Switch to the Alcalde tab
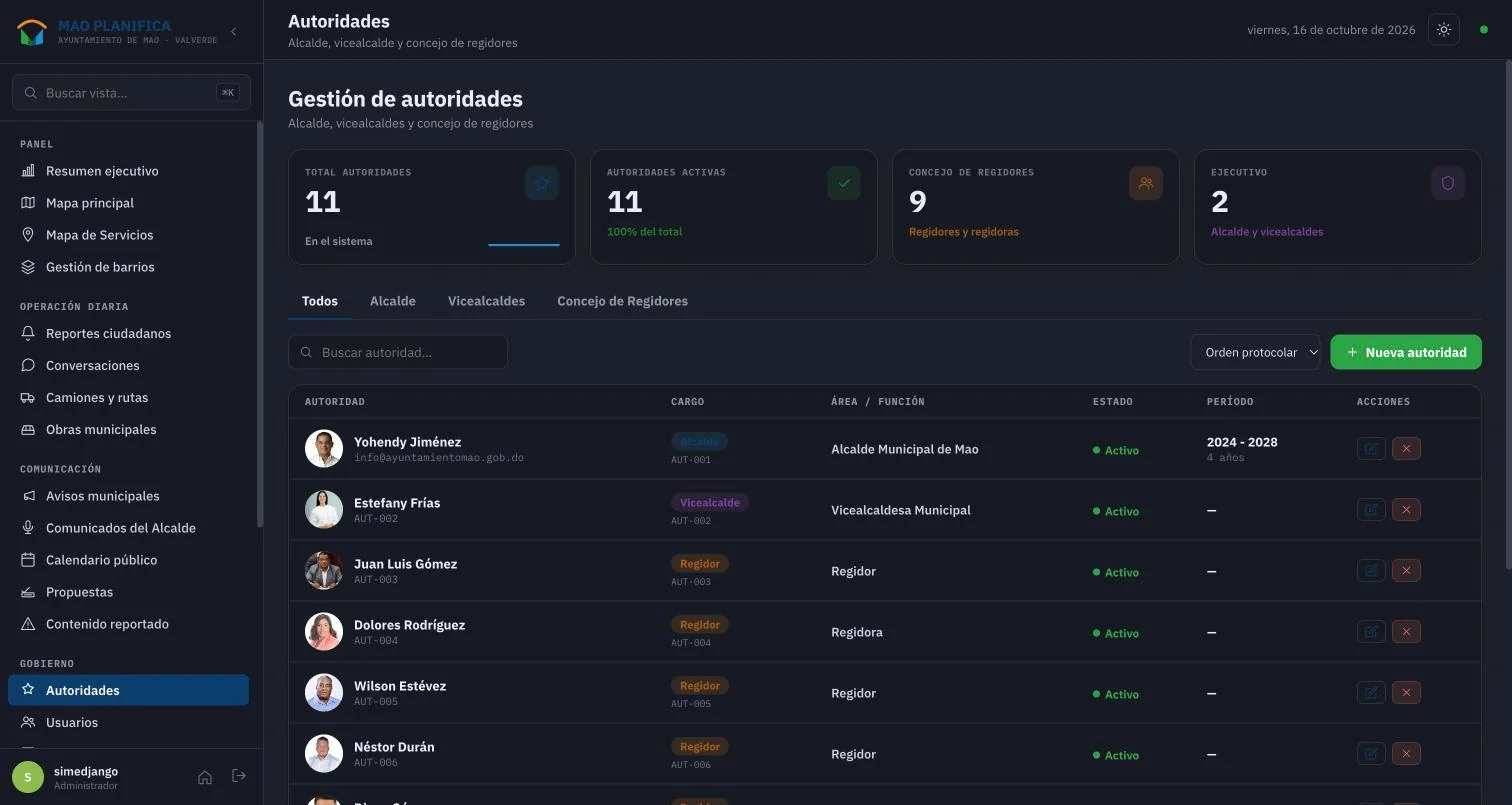The height and width of the screenshot is (805, 1512). [x=392, y=301]
